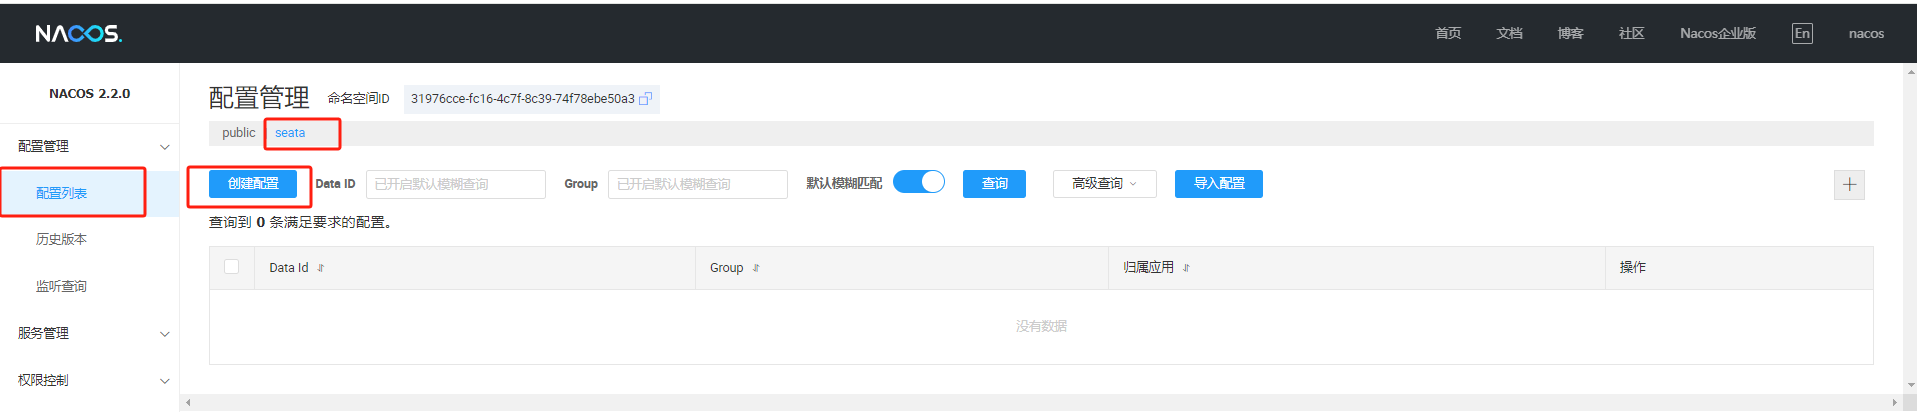Click the horizontal scrollbar right arrow

click(1894, 403)
